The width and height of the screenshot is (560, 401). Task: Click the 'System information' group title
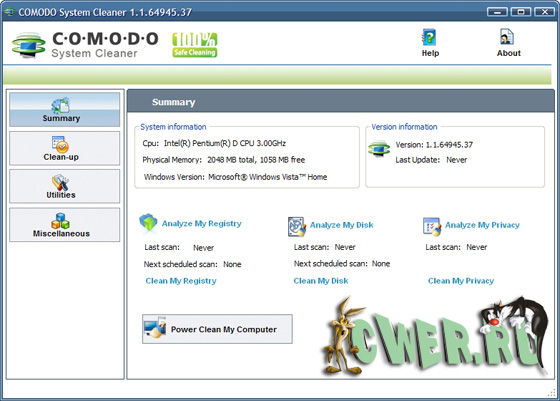tap(173, 127)
